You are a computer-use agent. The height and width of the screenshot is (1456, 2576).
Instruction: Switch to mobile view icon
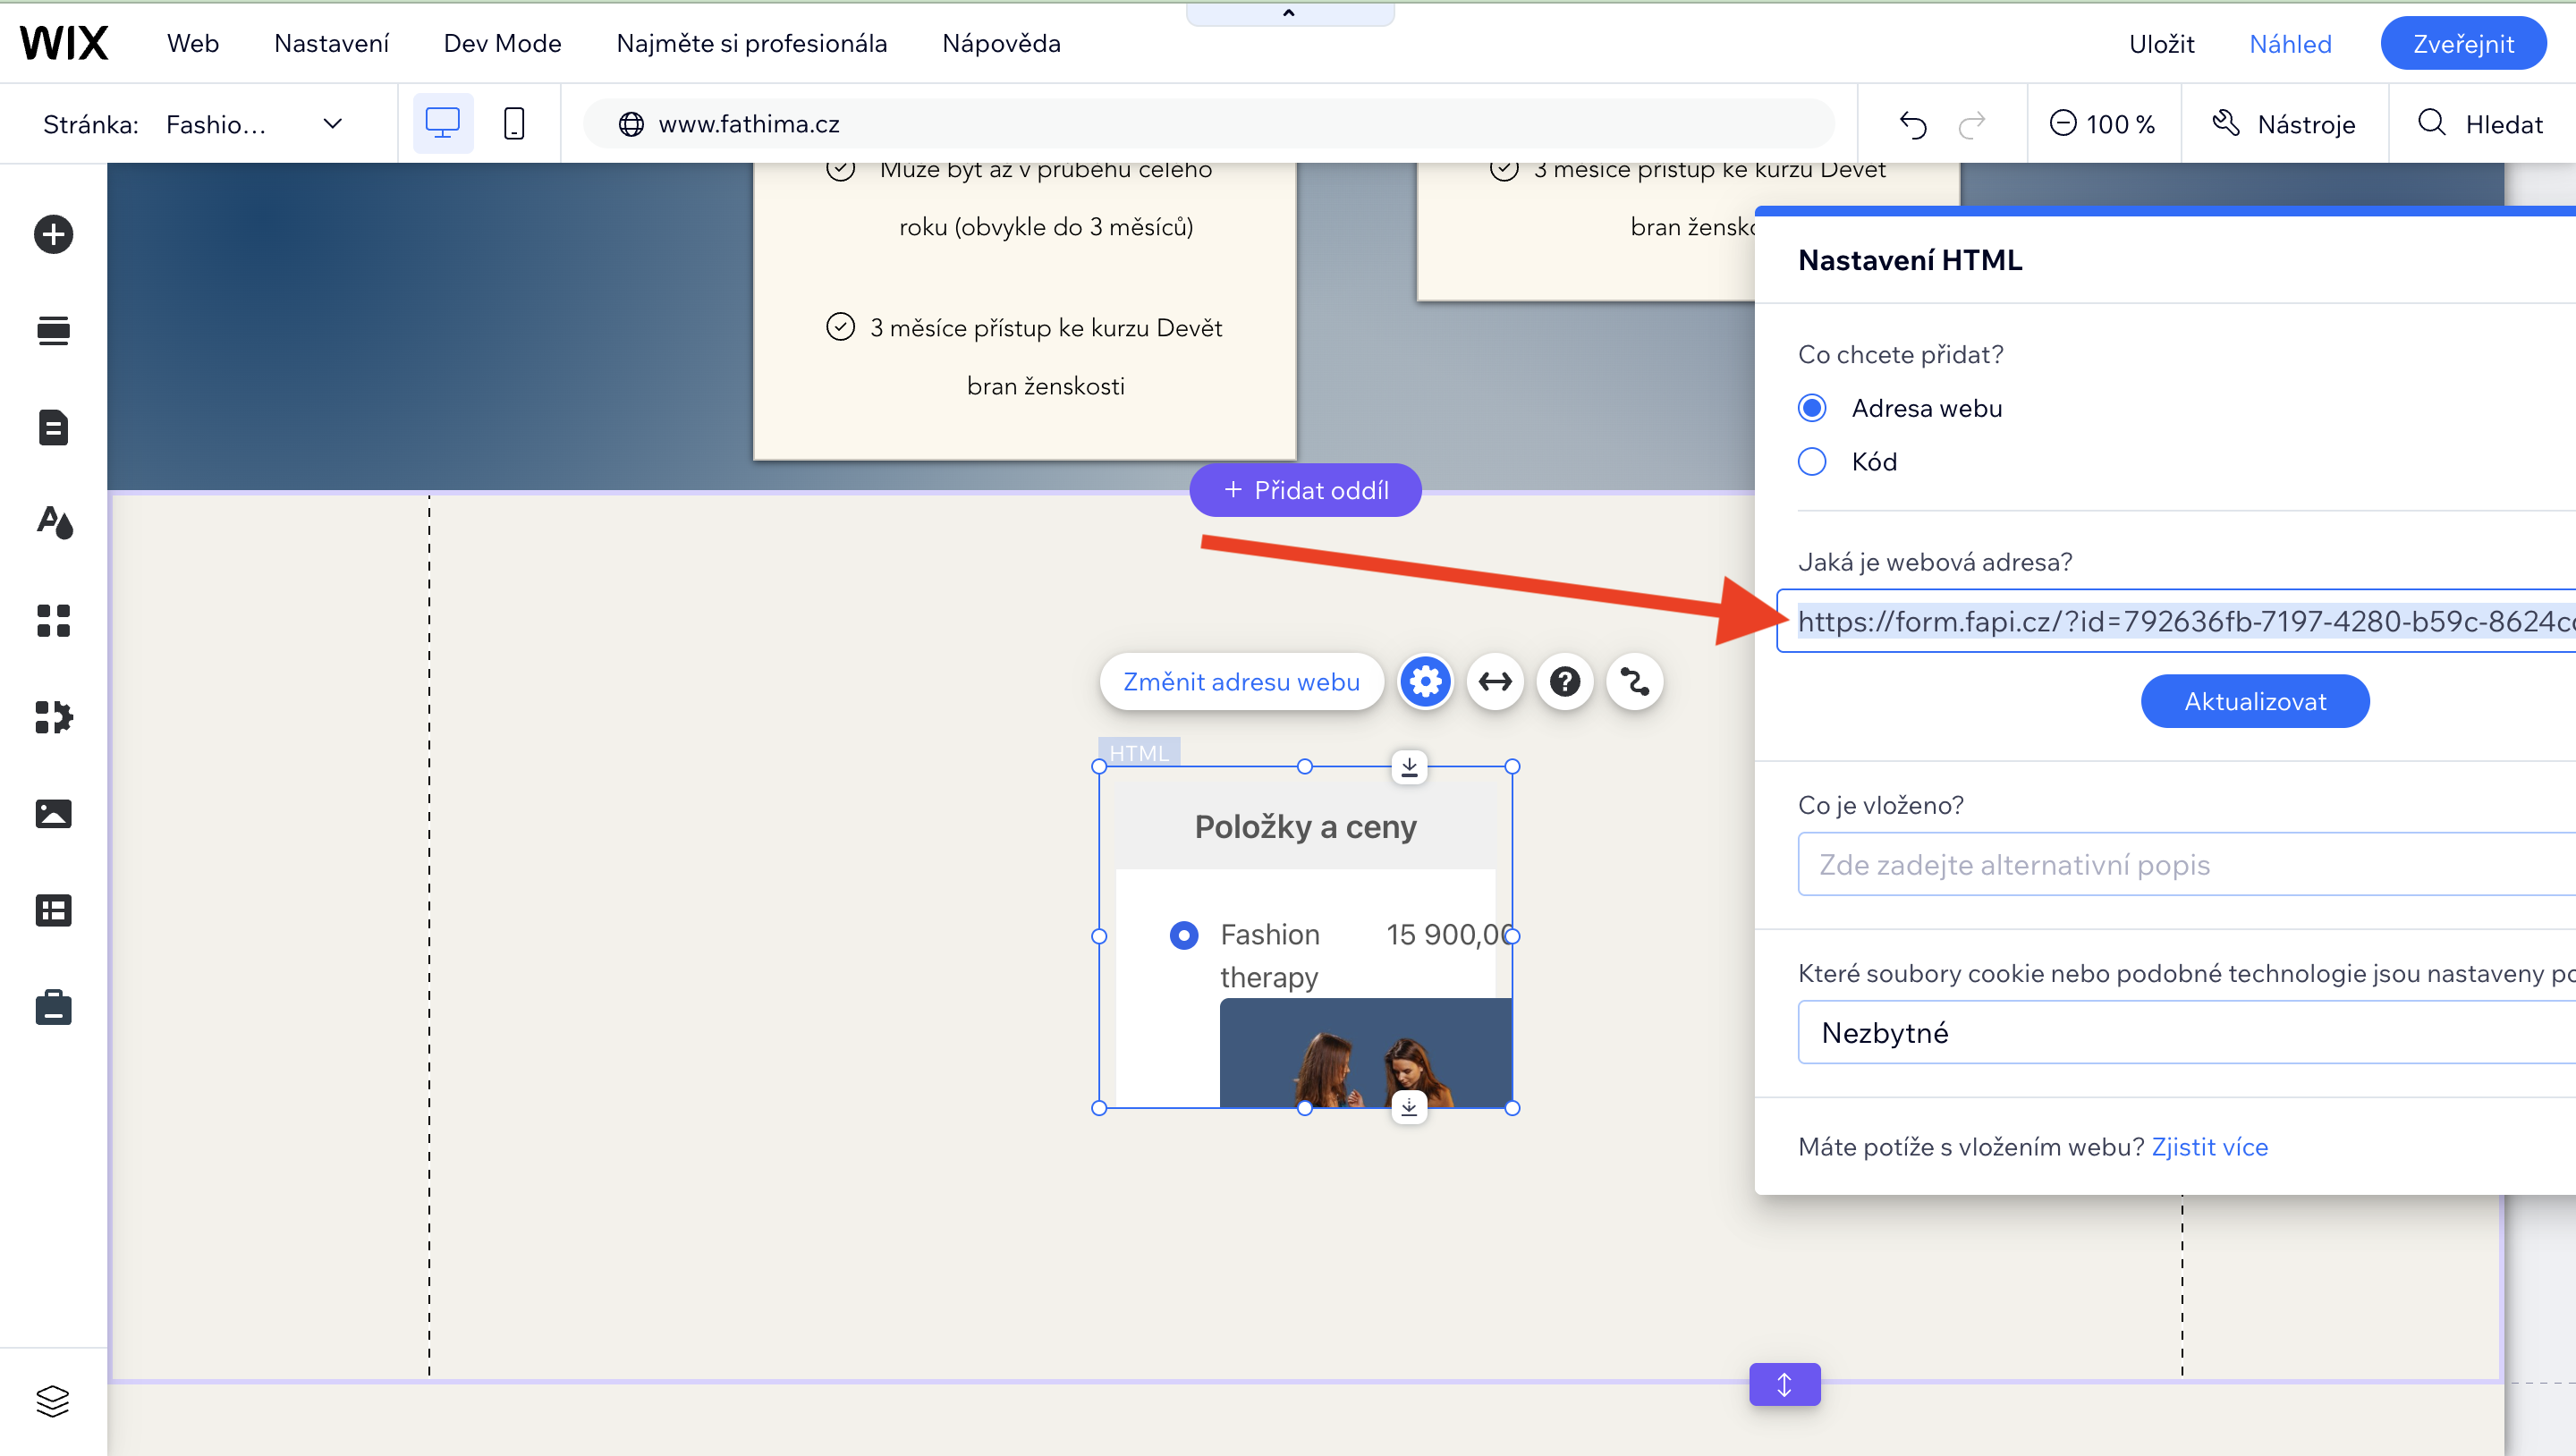514,124
